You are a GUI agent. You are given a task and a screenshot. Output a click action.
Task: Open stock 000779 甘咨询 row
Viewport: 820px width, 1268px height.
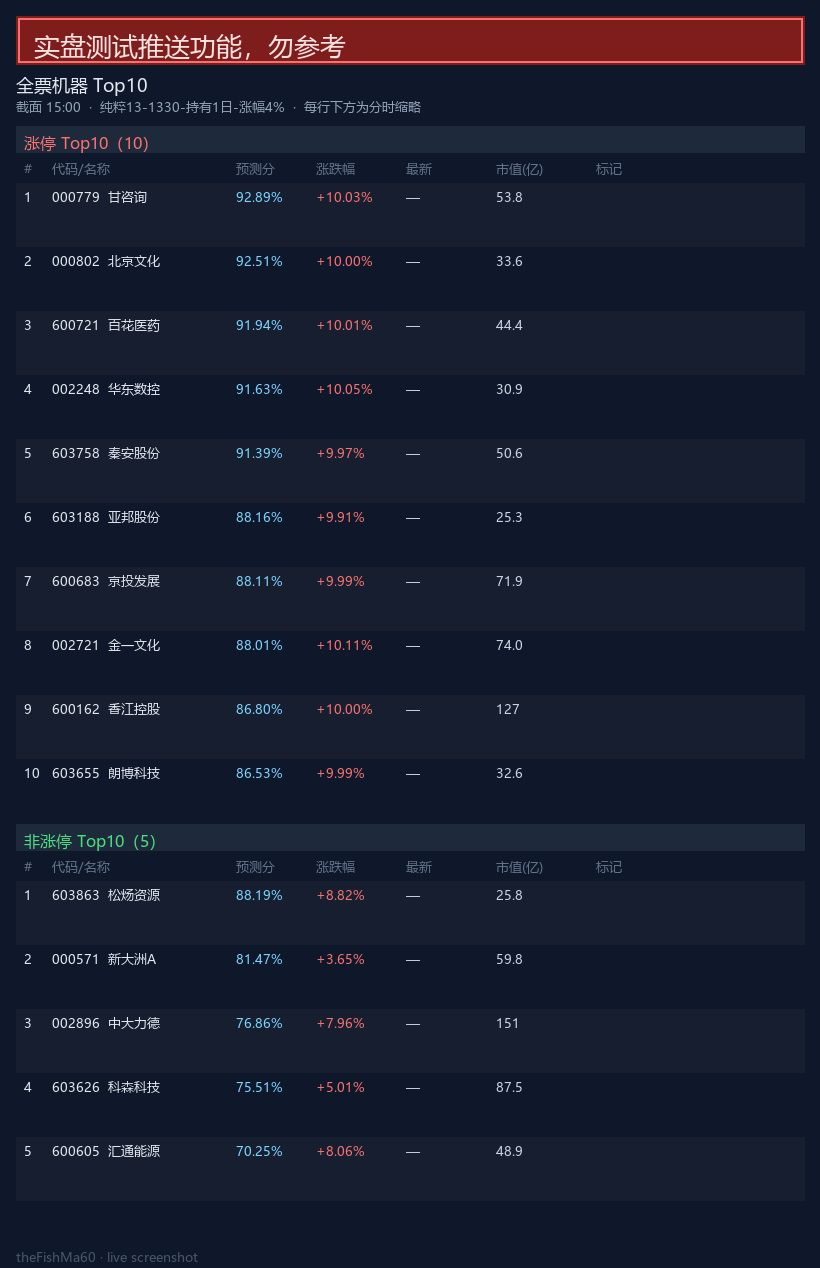click(x=410, y=215)
